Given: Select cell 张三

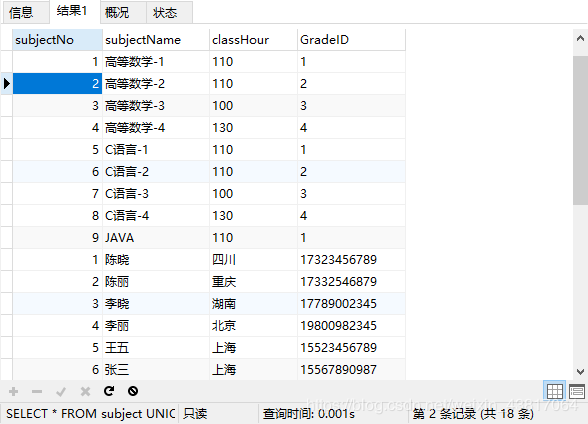Looking at the screenshot, I should (x=156, y=370).
